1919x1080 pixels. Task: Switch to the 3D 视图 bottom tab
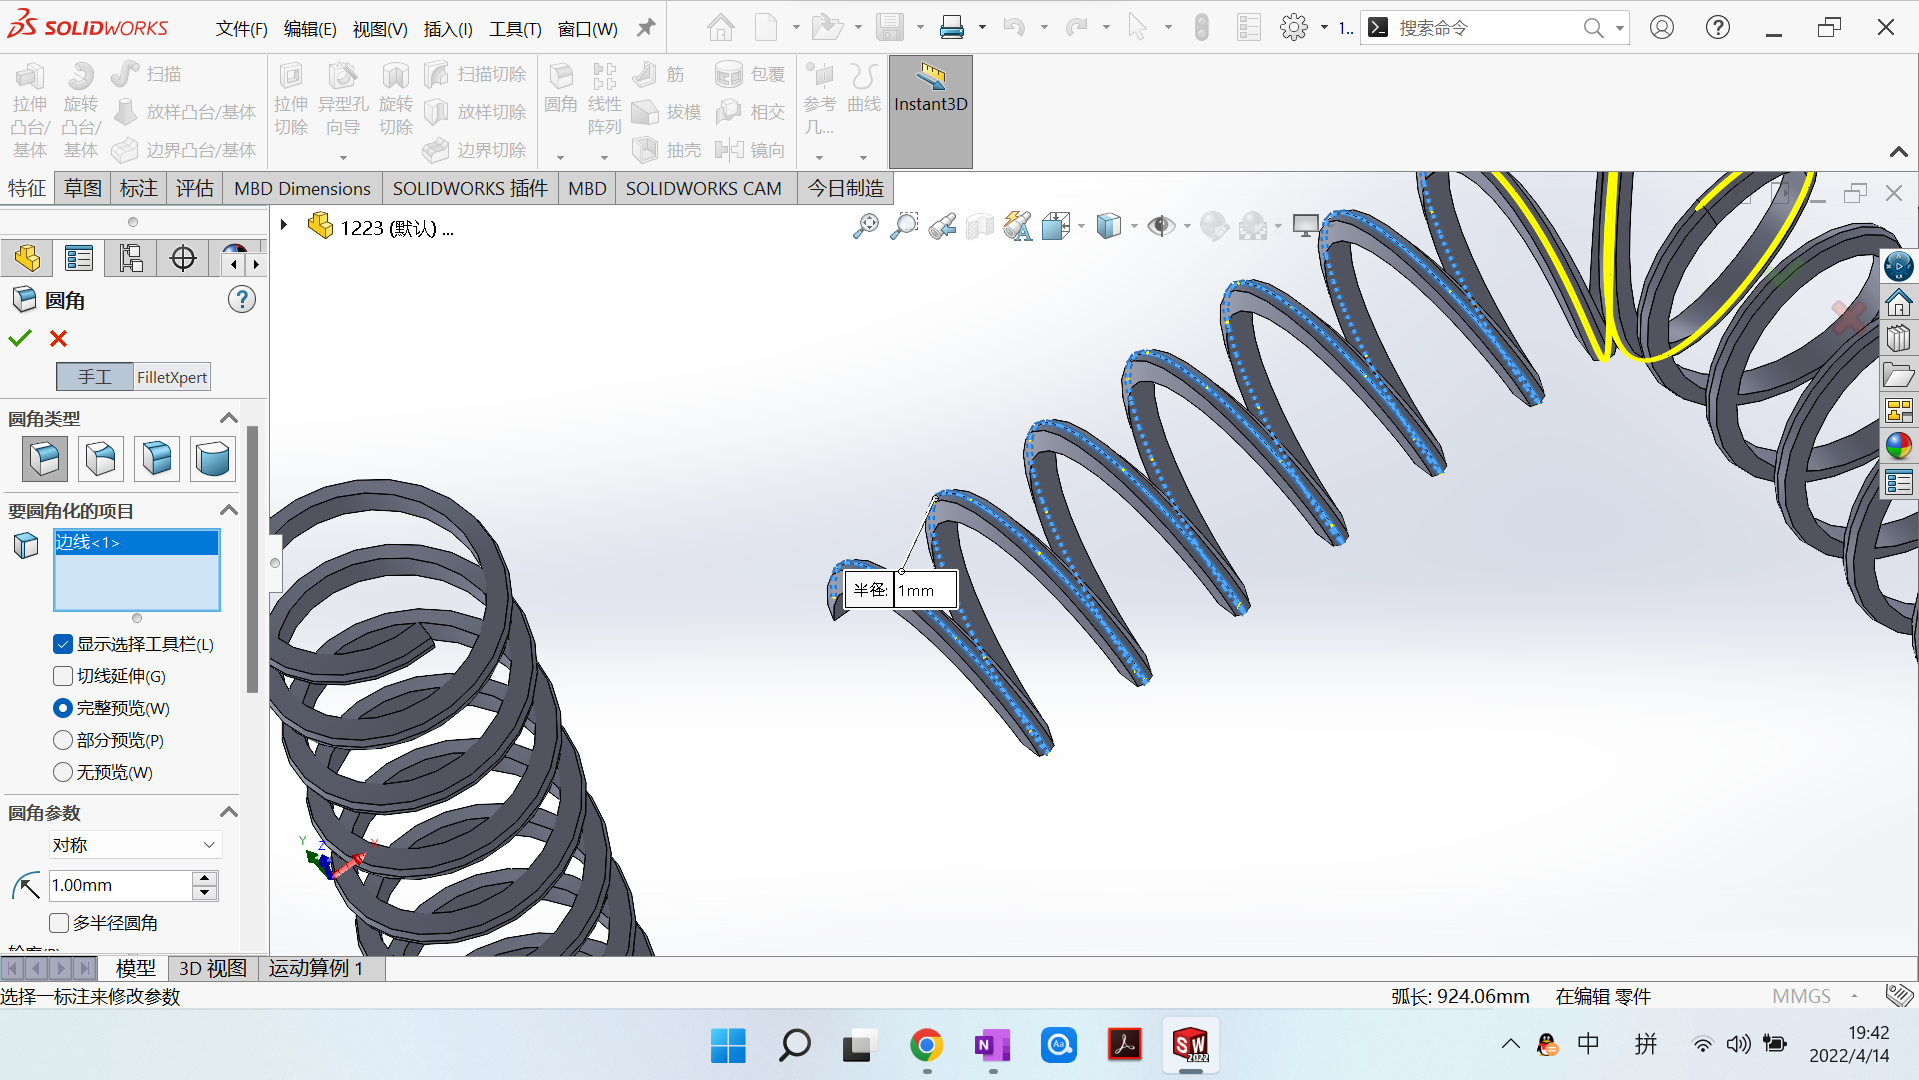[213, 968]
